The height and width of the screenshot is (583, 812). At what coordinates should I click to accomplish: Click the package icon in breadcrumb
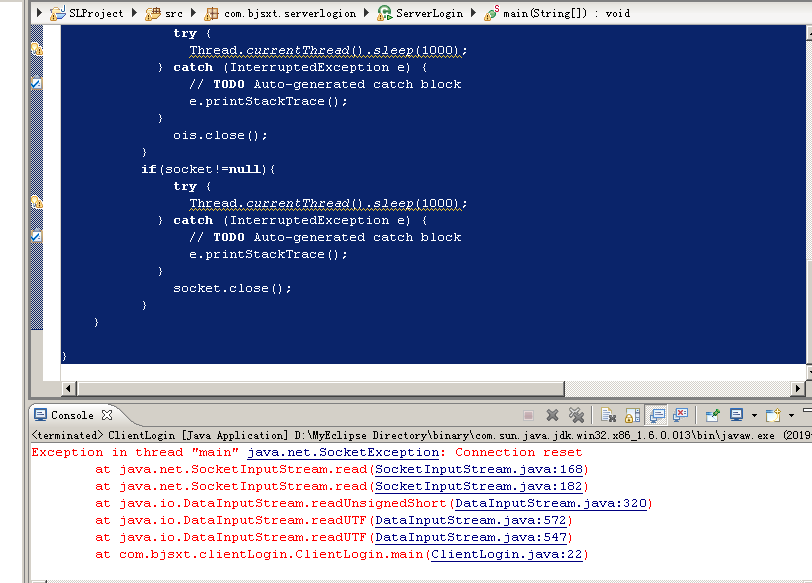(211, 13)
